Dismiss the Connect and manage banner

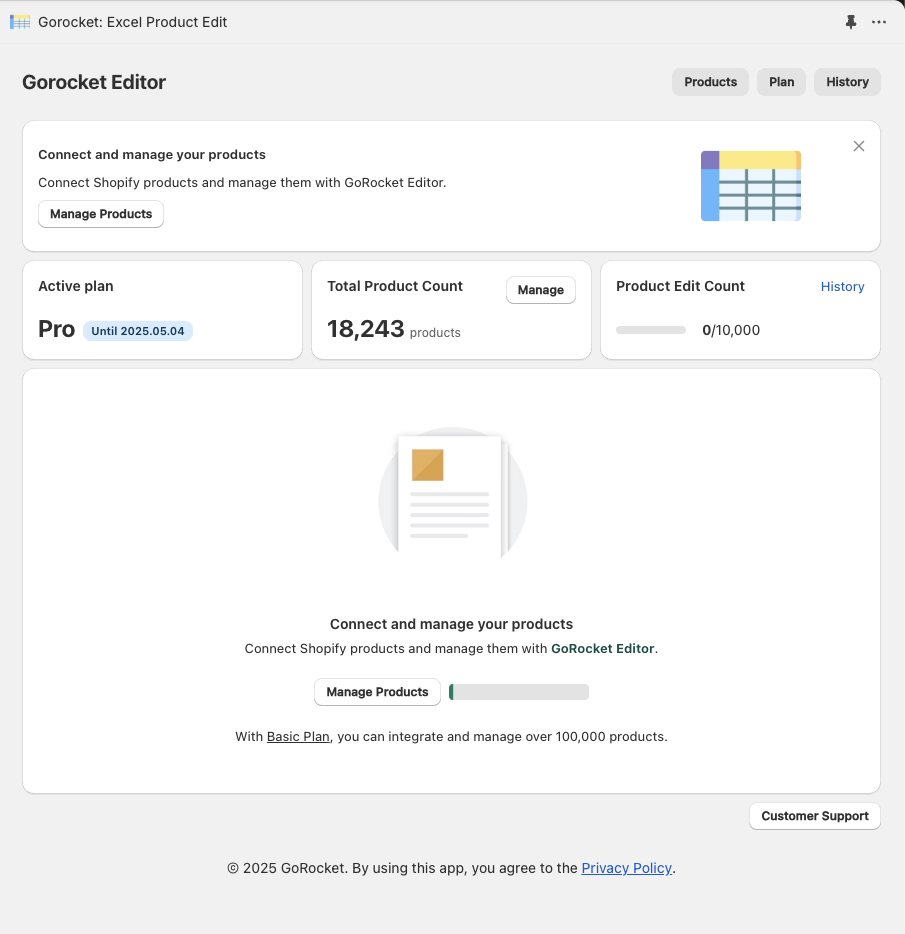tap(859, 146)
